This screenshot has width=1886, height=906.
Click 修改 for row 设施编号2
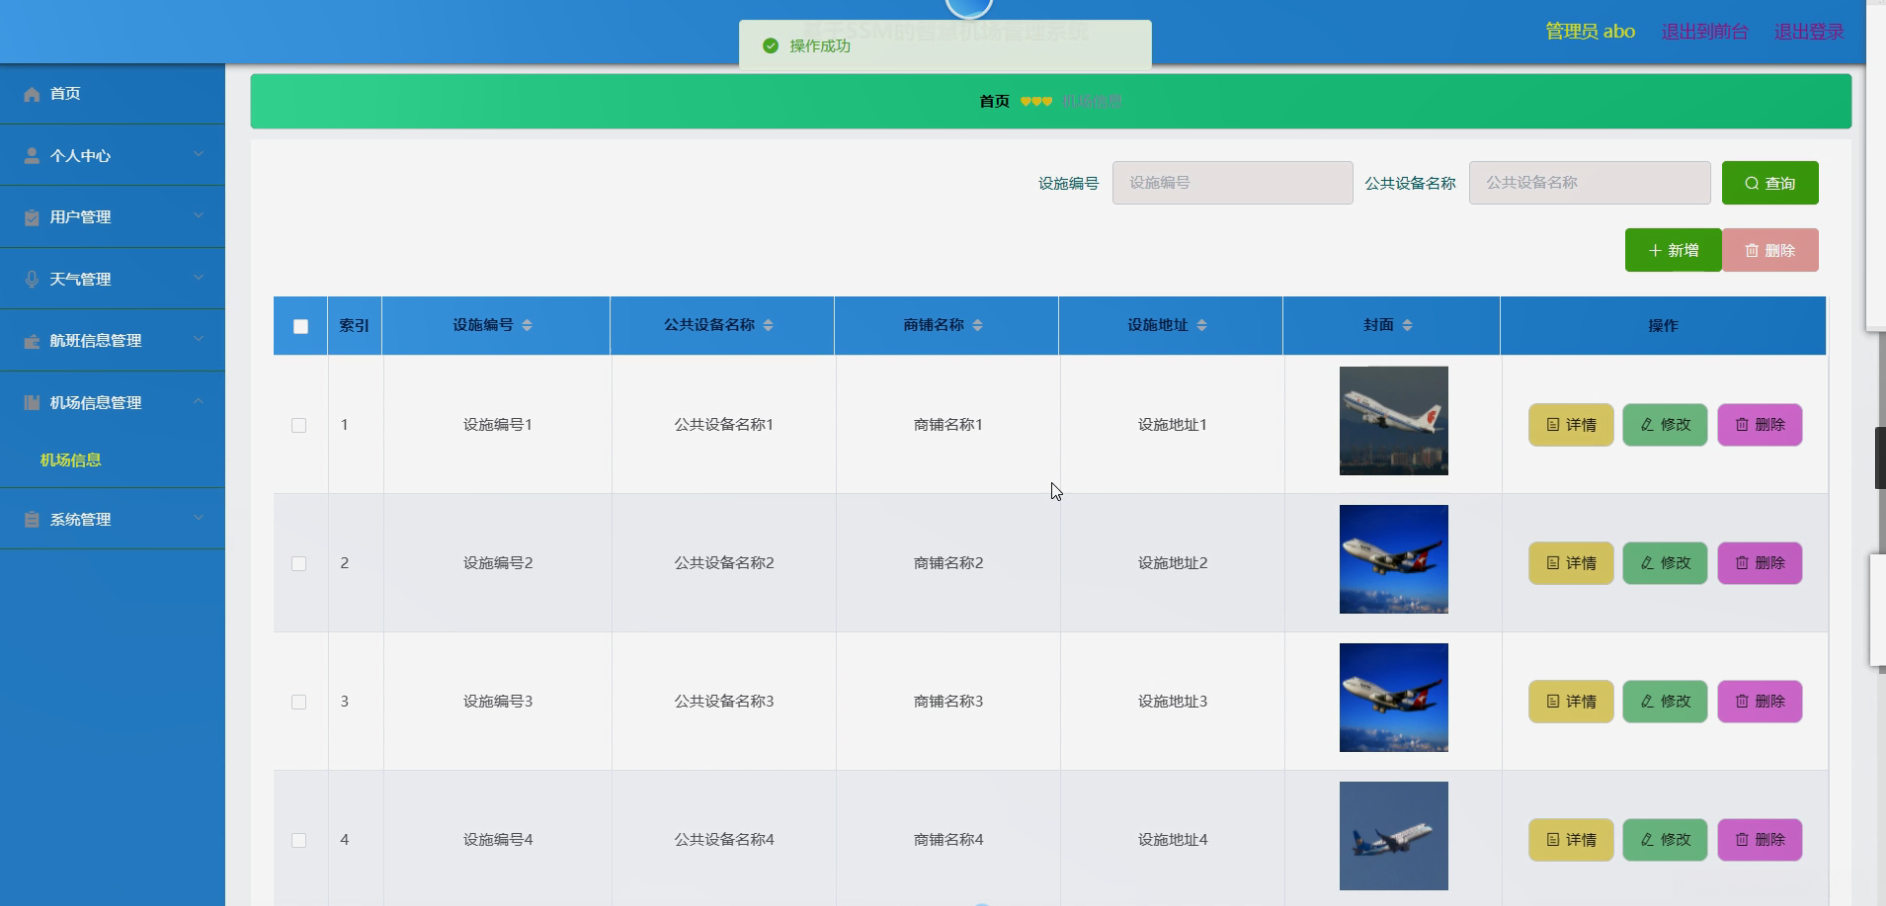coord(1665,563)
